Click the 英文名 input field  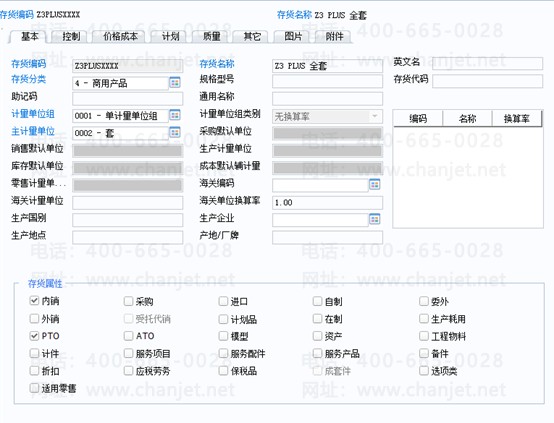[x=488, y=64]
